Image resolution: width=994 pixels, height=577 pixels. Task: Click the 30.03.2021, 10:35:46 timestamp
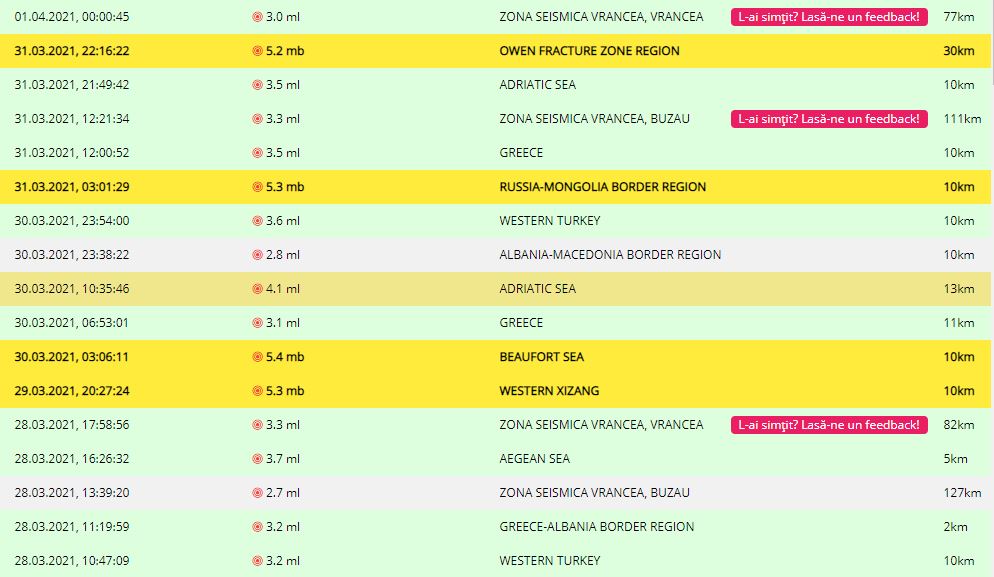71,289
